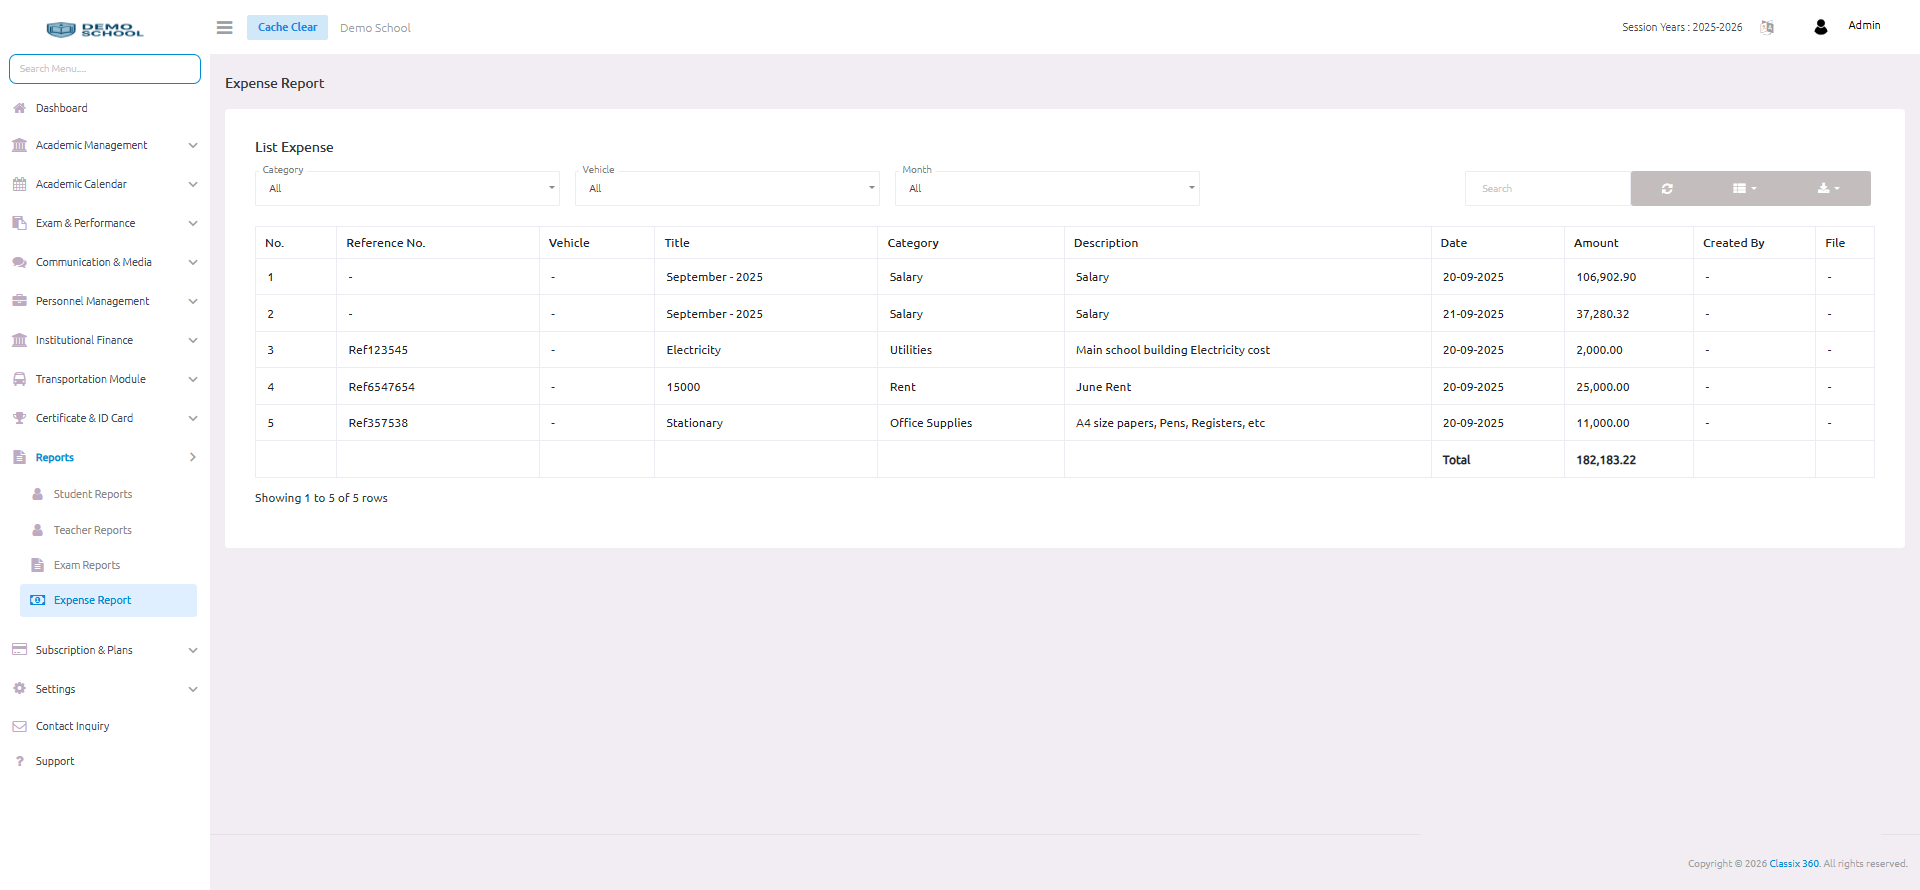This screenshot has height=890, width=1920.
Task: Click the Academic Management building icon
Action: pos(19,145)
